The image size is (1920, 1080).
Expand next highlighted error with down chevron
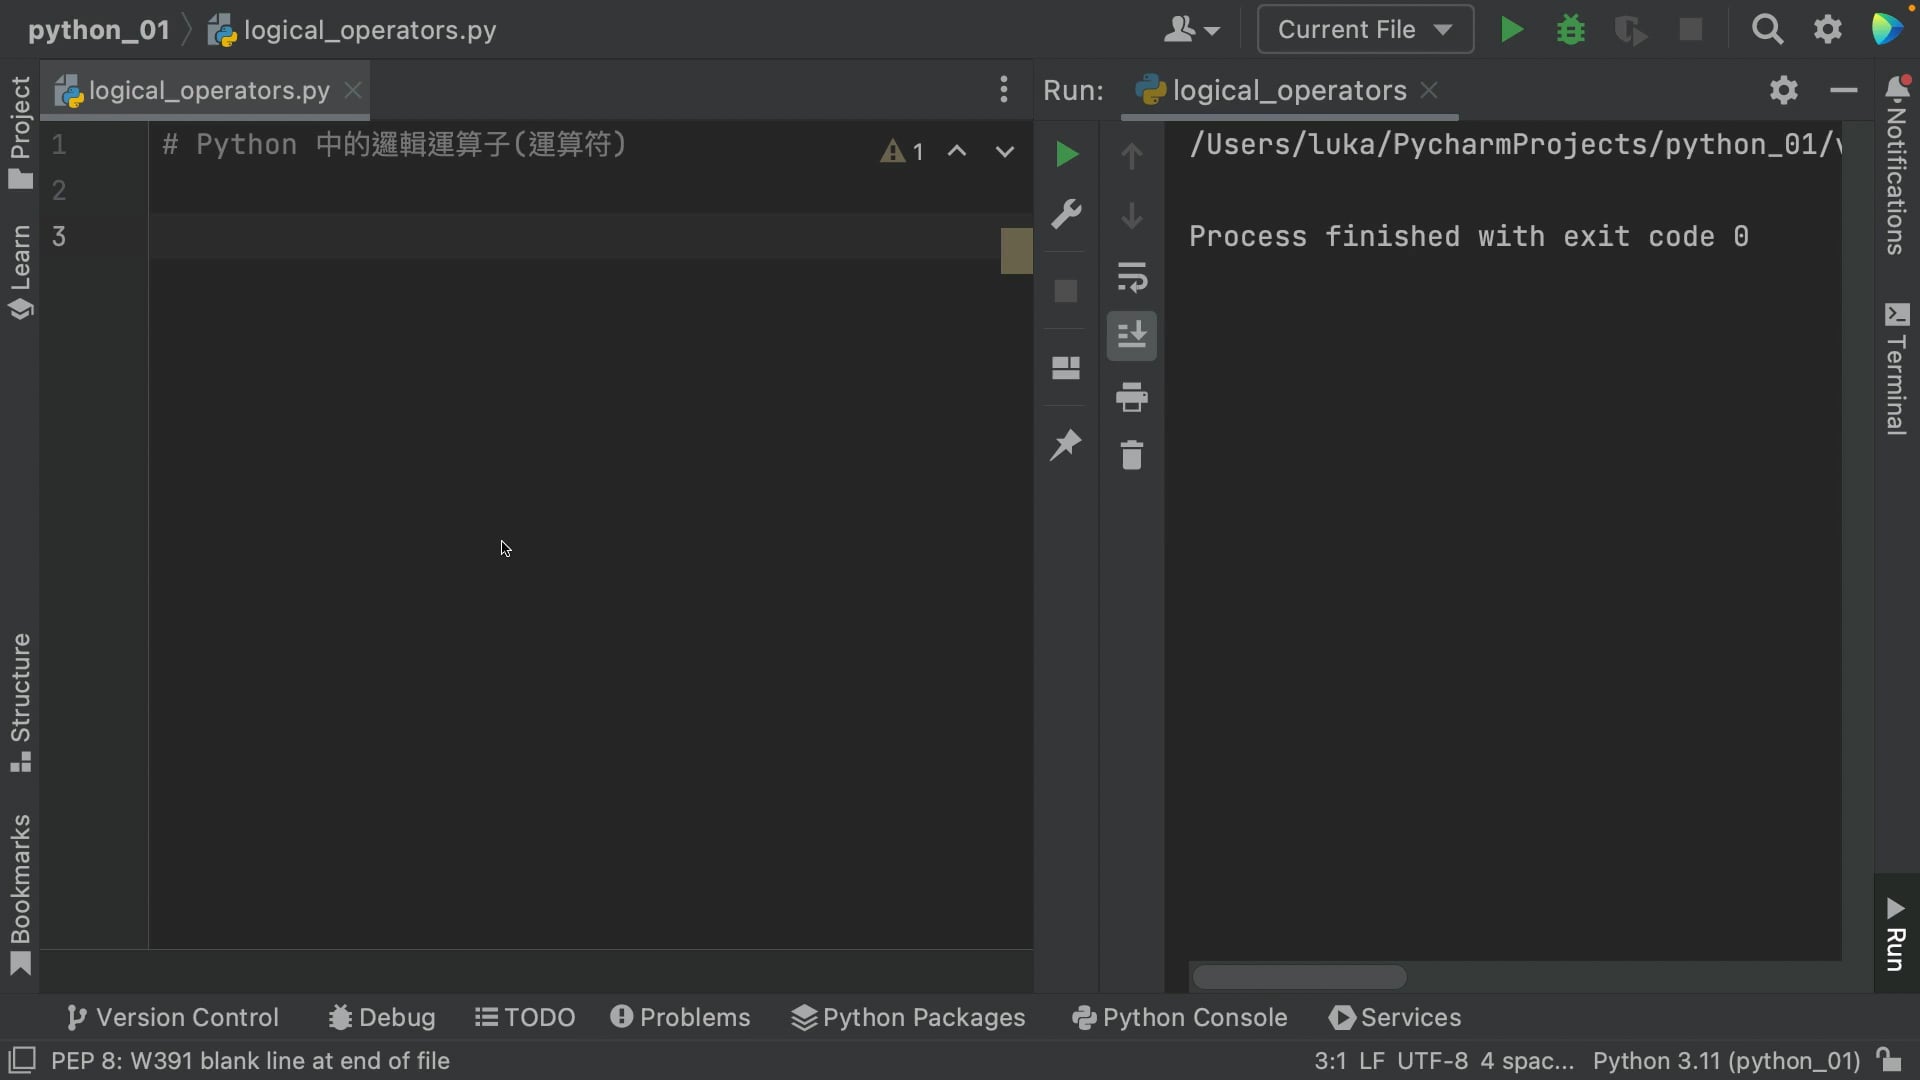[1004, 151]
